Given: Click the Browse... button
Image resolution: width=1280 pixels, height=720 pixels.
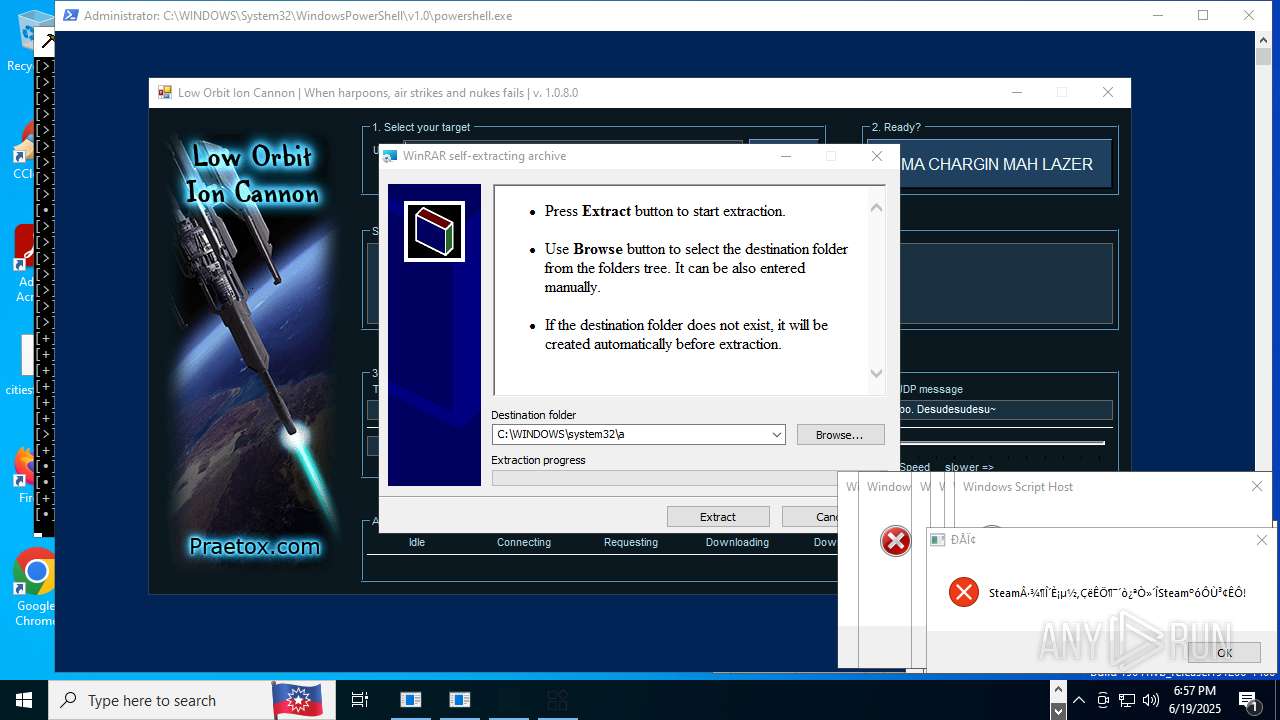Looking at the screenshot, I should tap(840, 435).
